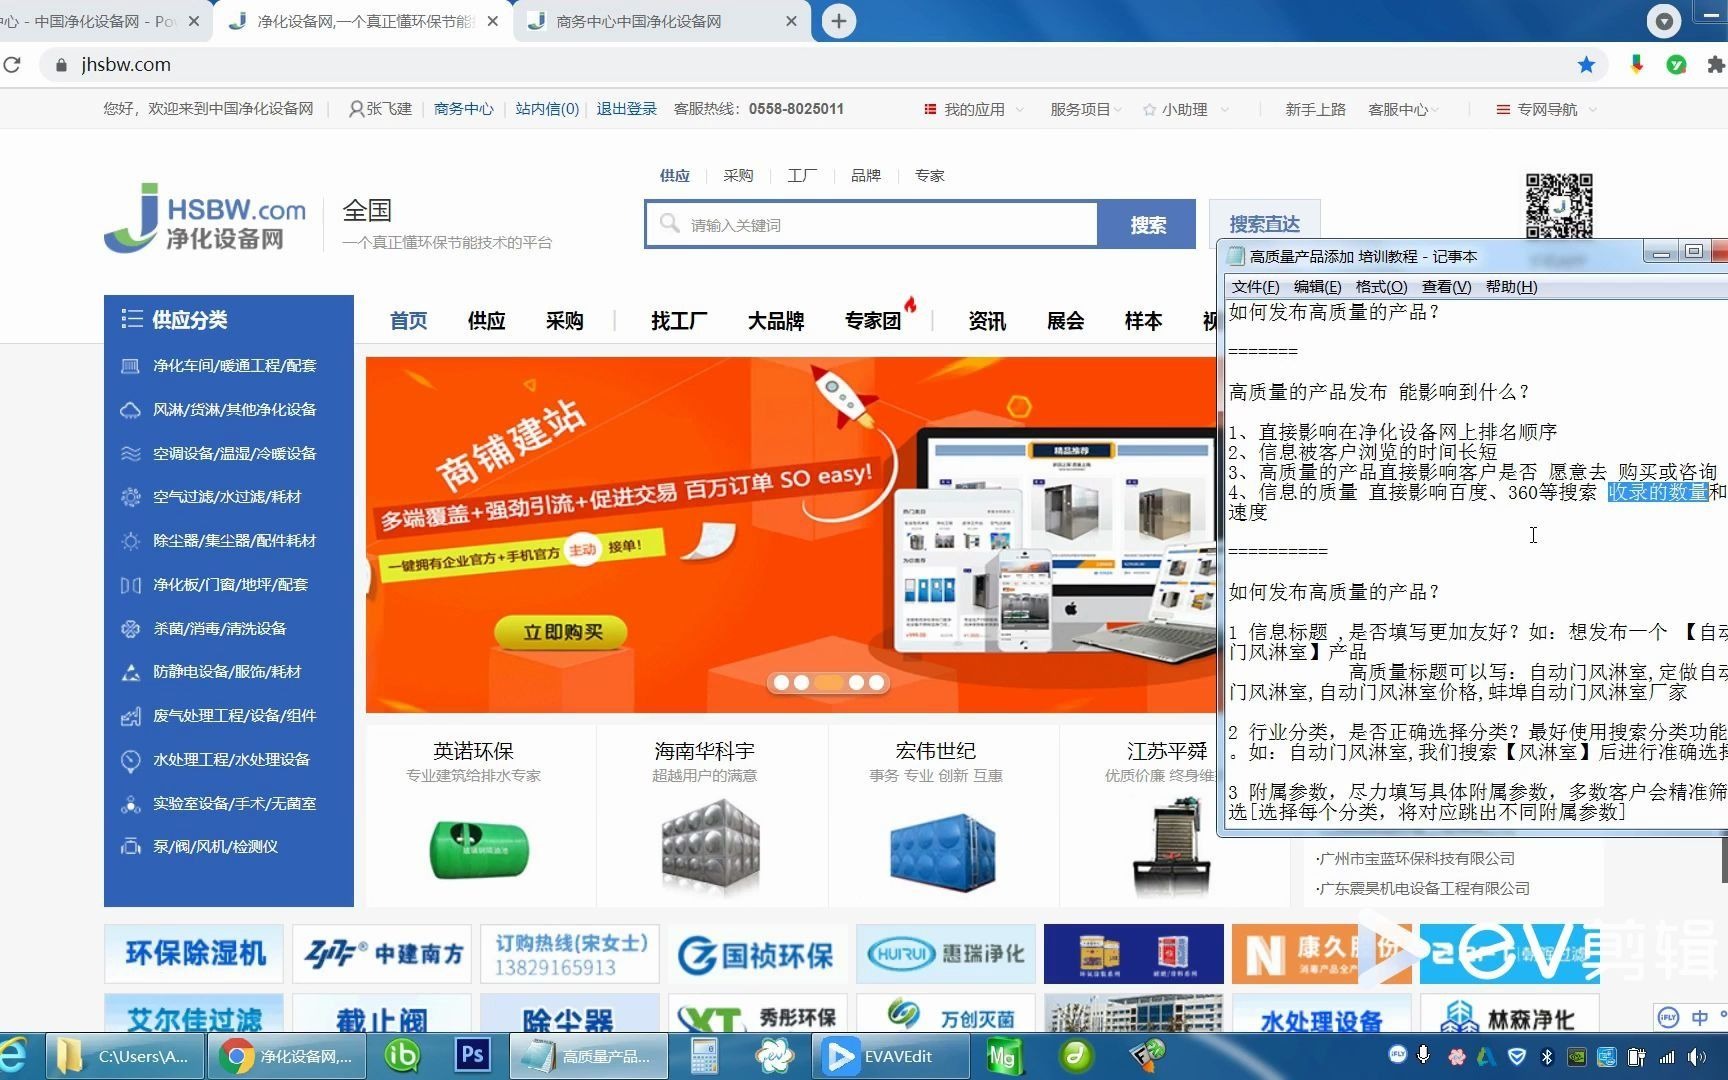The height and width of the screenshot is (1080, 1728).
Task: Open 空气过滤/水过滤/耗材 category
Action: click(227, 497)
